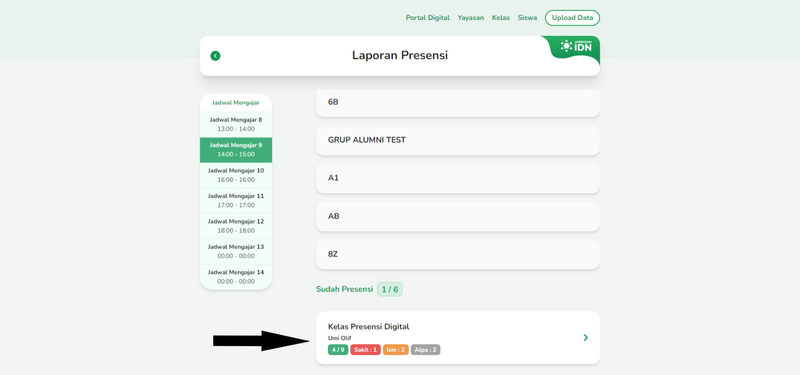Click teacher name Umi Olif
This screenshot has width=800, height=375.
tap(339, 338)
